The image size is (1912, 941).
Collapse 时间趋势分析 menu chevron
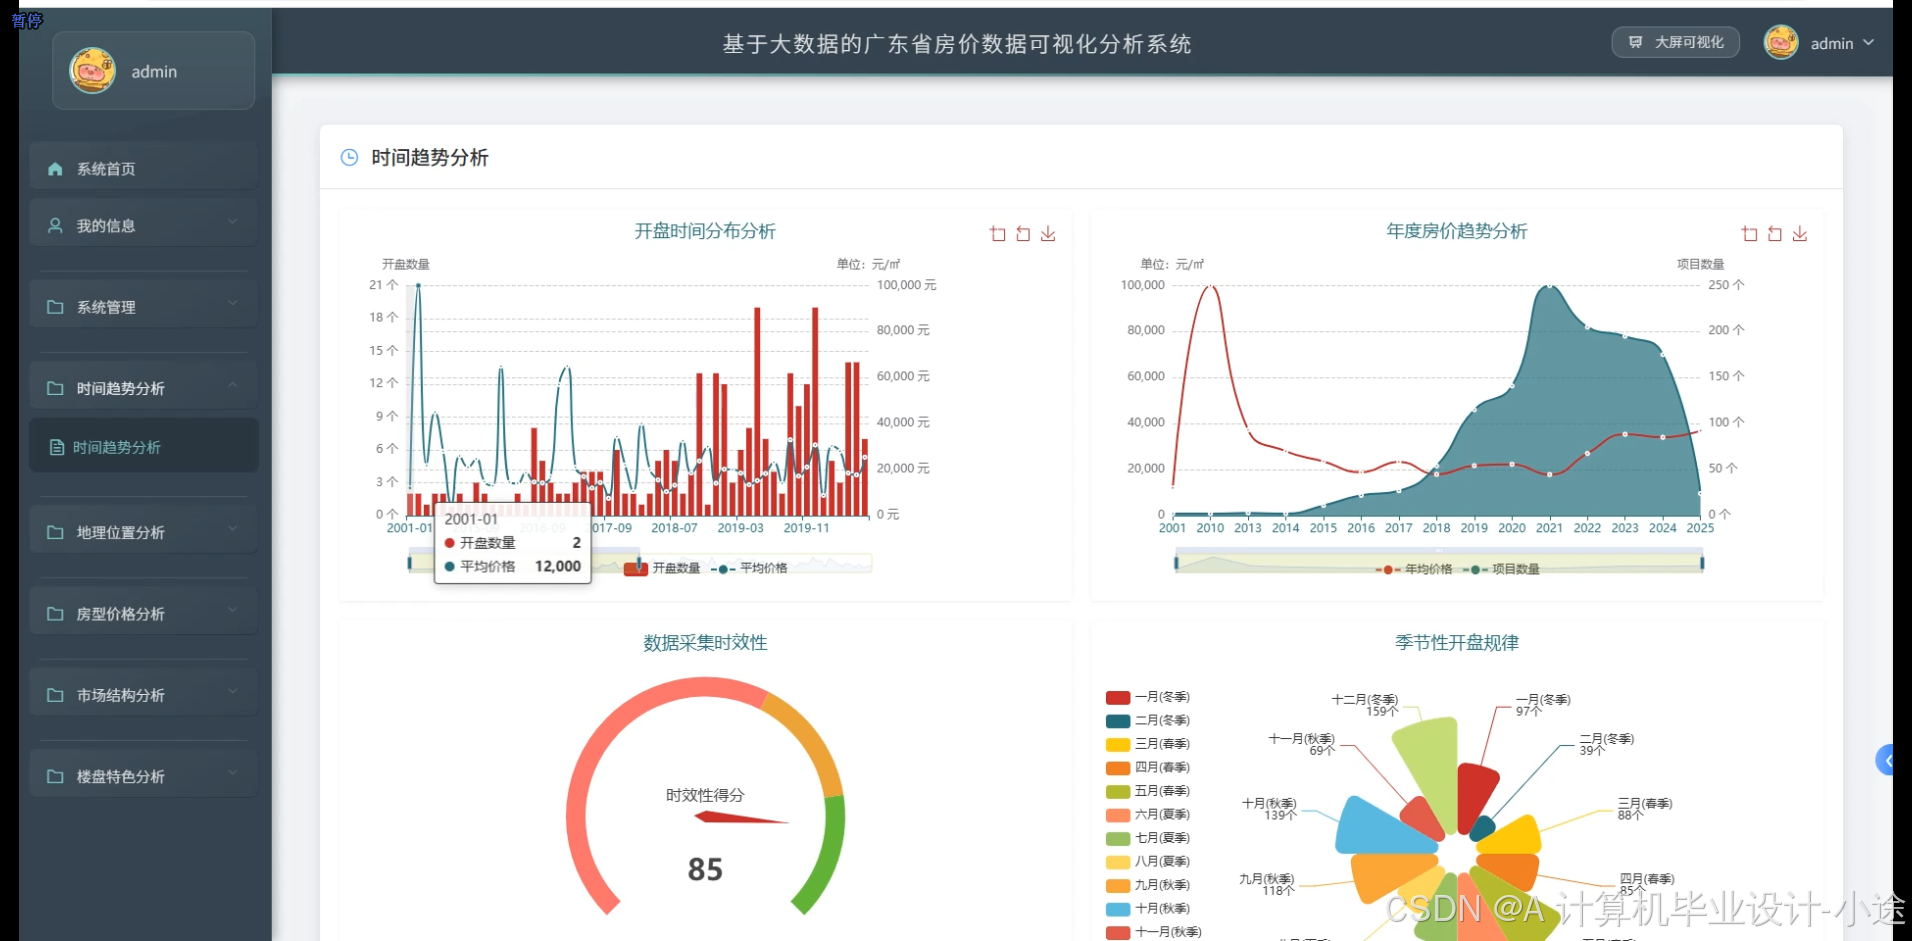tap(232, 384)
